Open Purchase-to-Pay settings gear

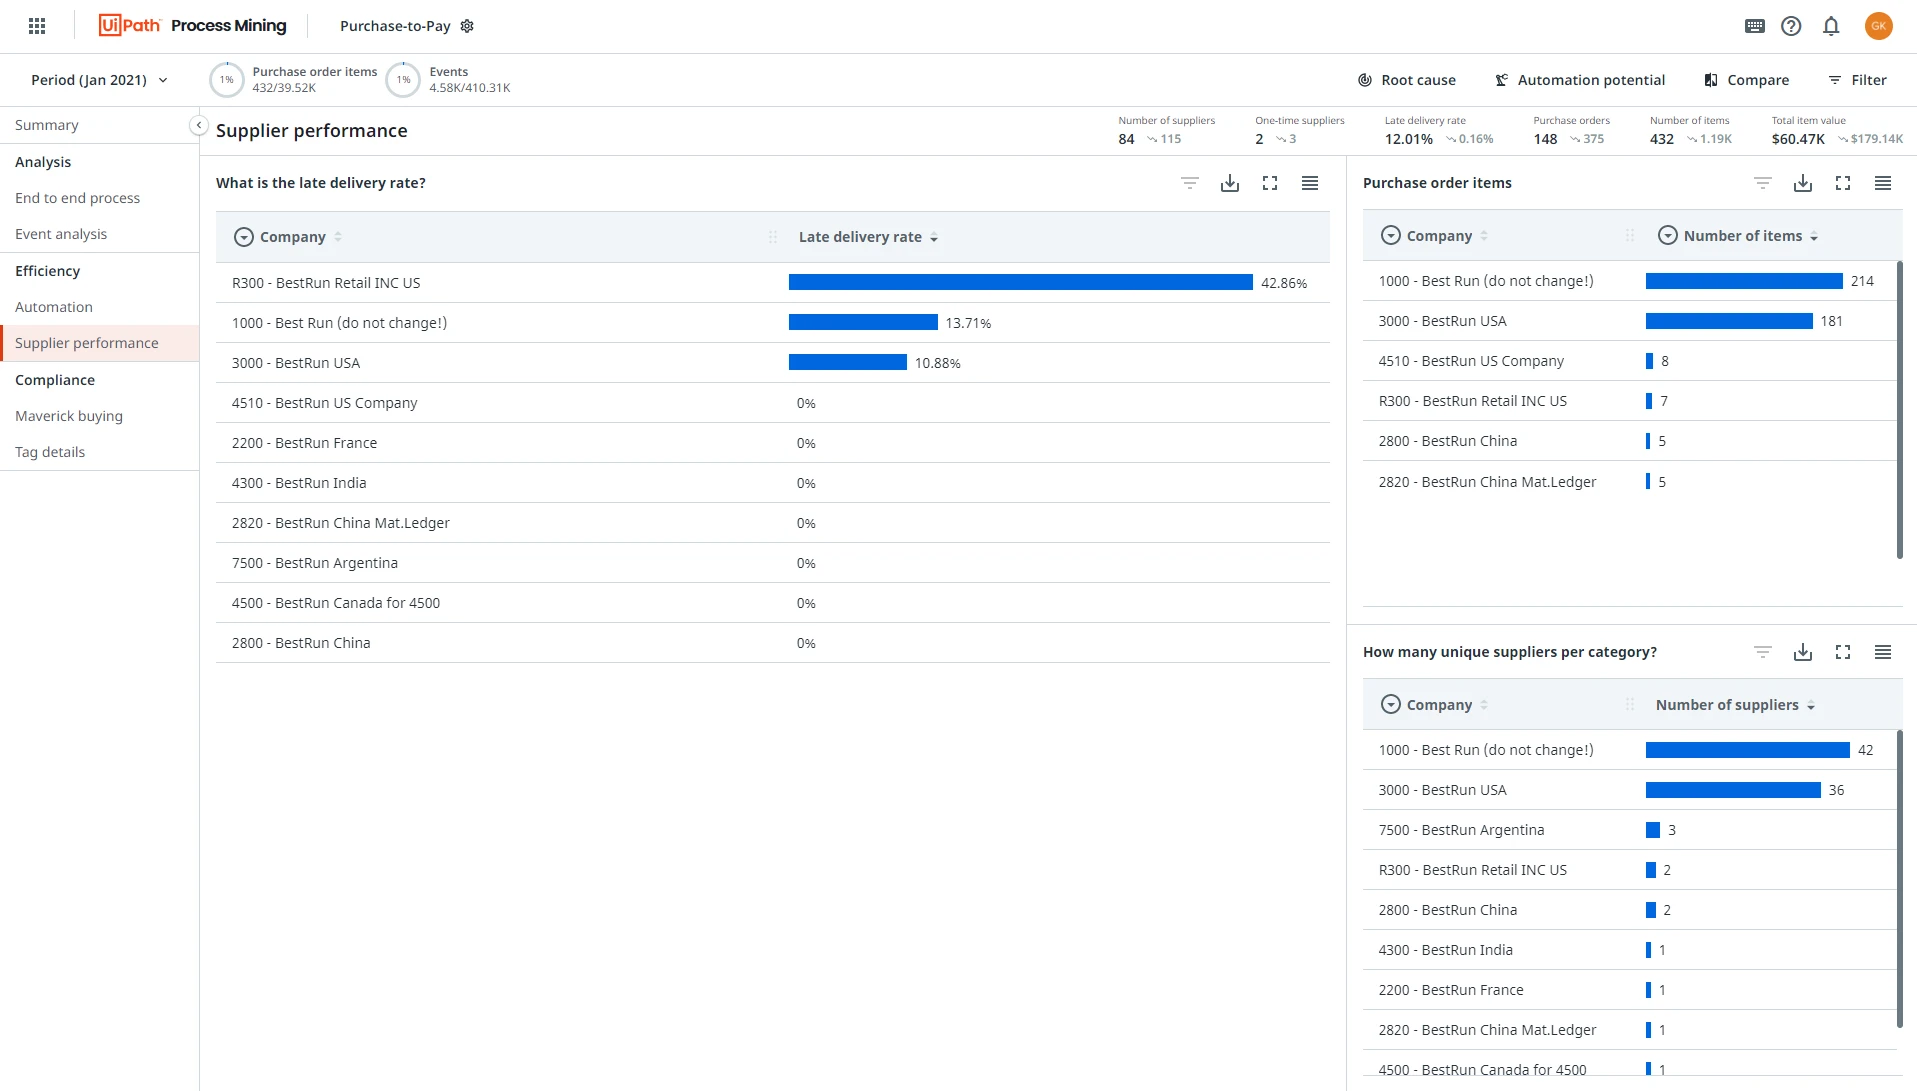click(x=467, y=26)
